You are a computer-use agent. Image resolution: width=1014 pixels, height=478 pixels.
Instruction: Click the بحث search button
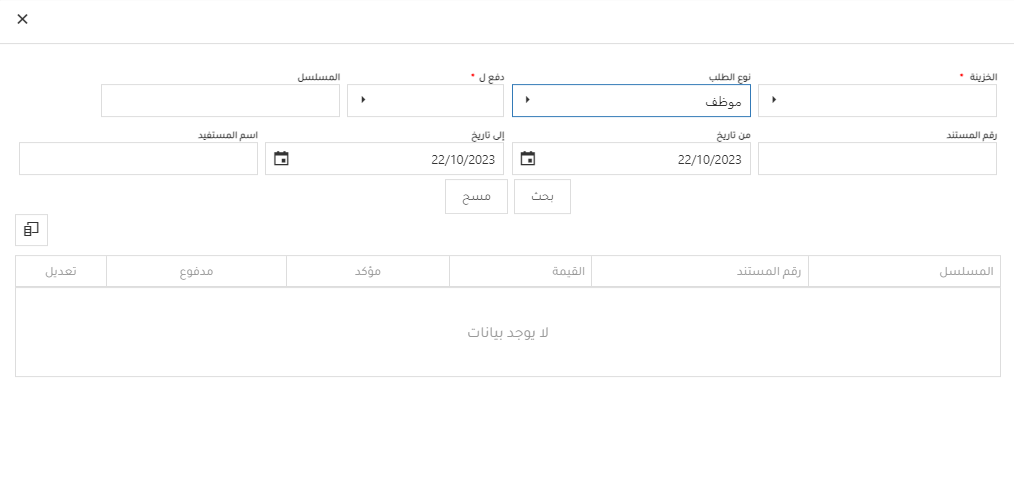click(542, 197)
